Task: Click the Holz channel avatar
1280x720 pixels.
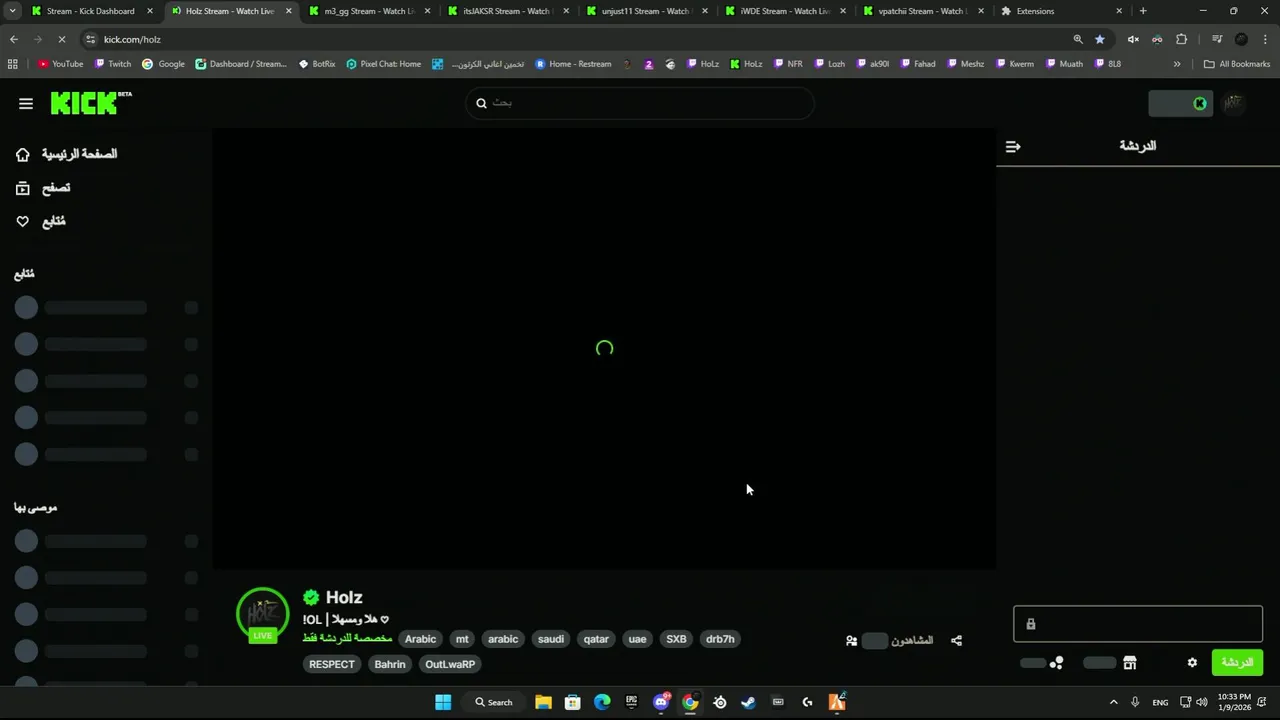Action: pyautogui.click(x=262, y=613)
